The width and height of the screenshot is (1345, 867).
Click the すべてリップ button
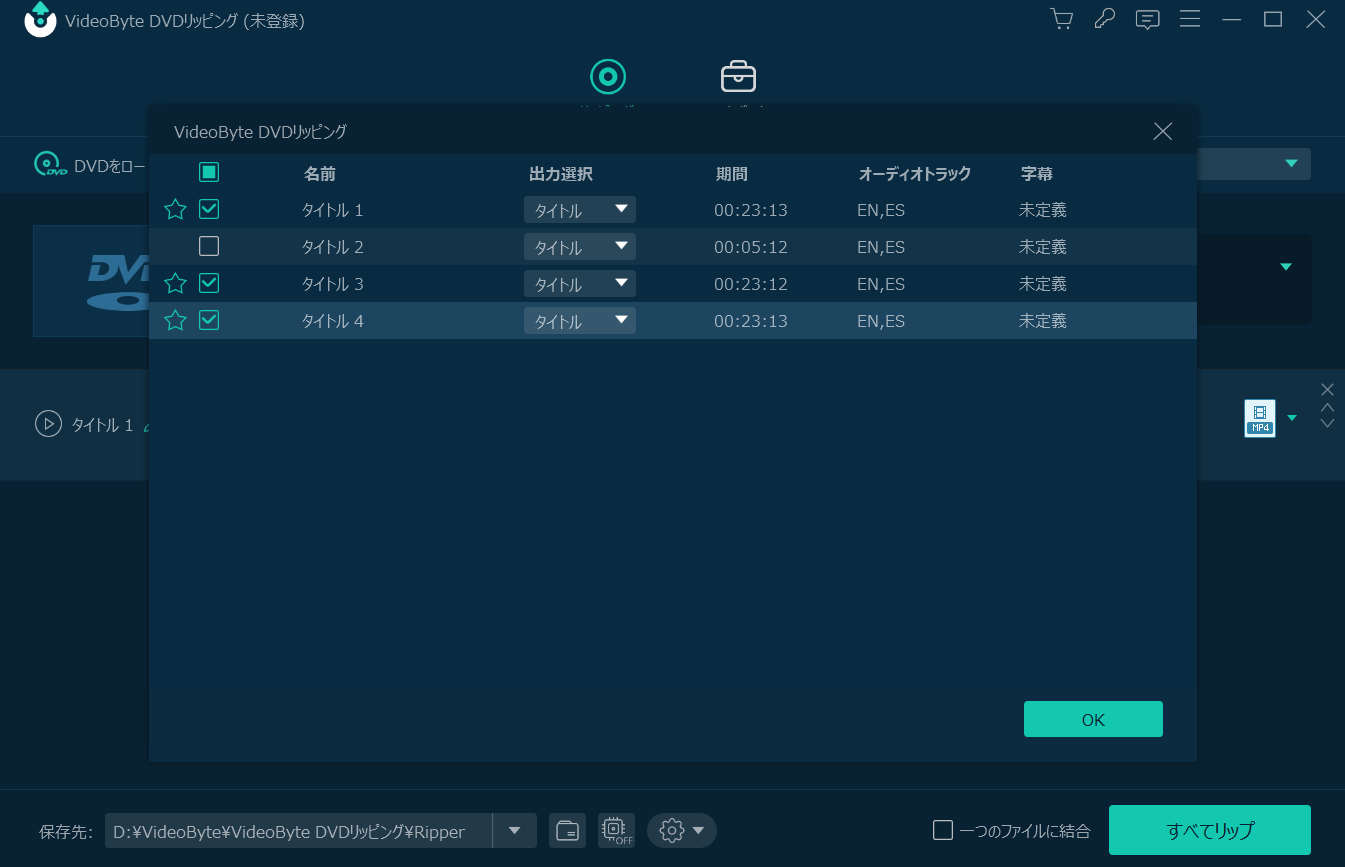click(1210, 830)
